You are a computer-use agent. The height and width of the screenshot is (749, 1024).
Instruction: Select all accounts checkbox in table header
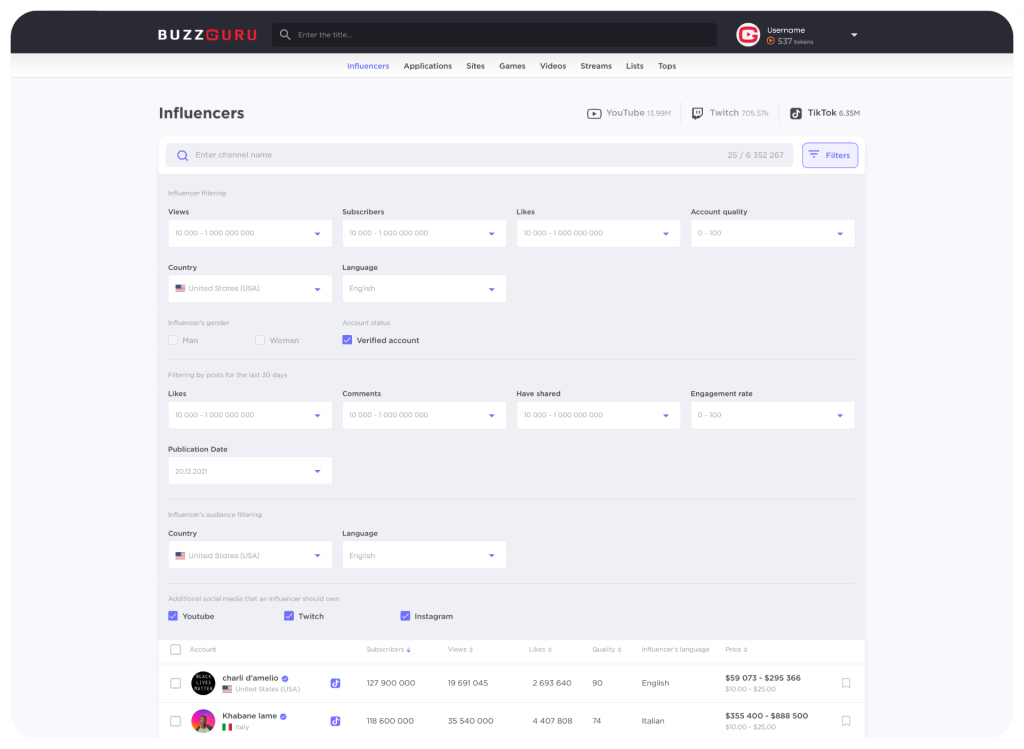pos(175,650)
